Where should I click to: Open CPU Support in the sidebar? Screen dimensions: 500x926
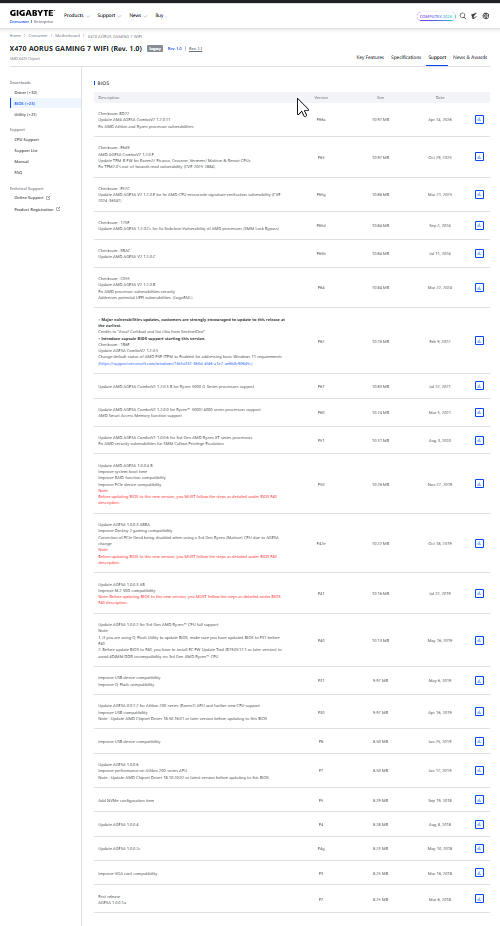tap(27, 140)
